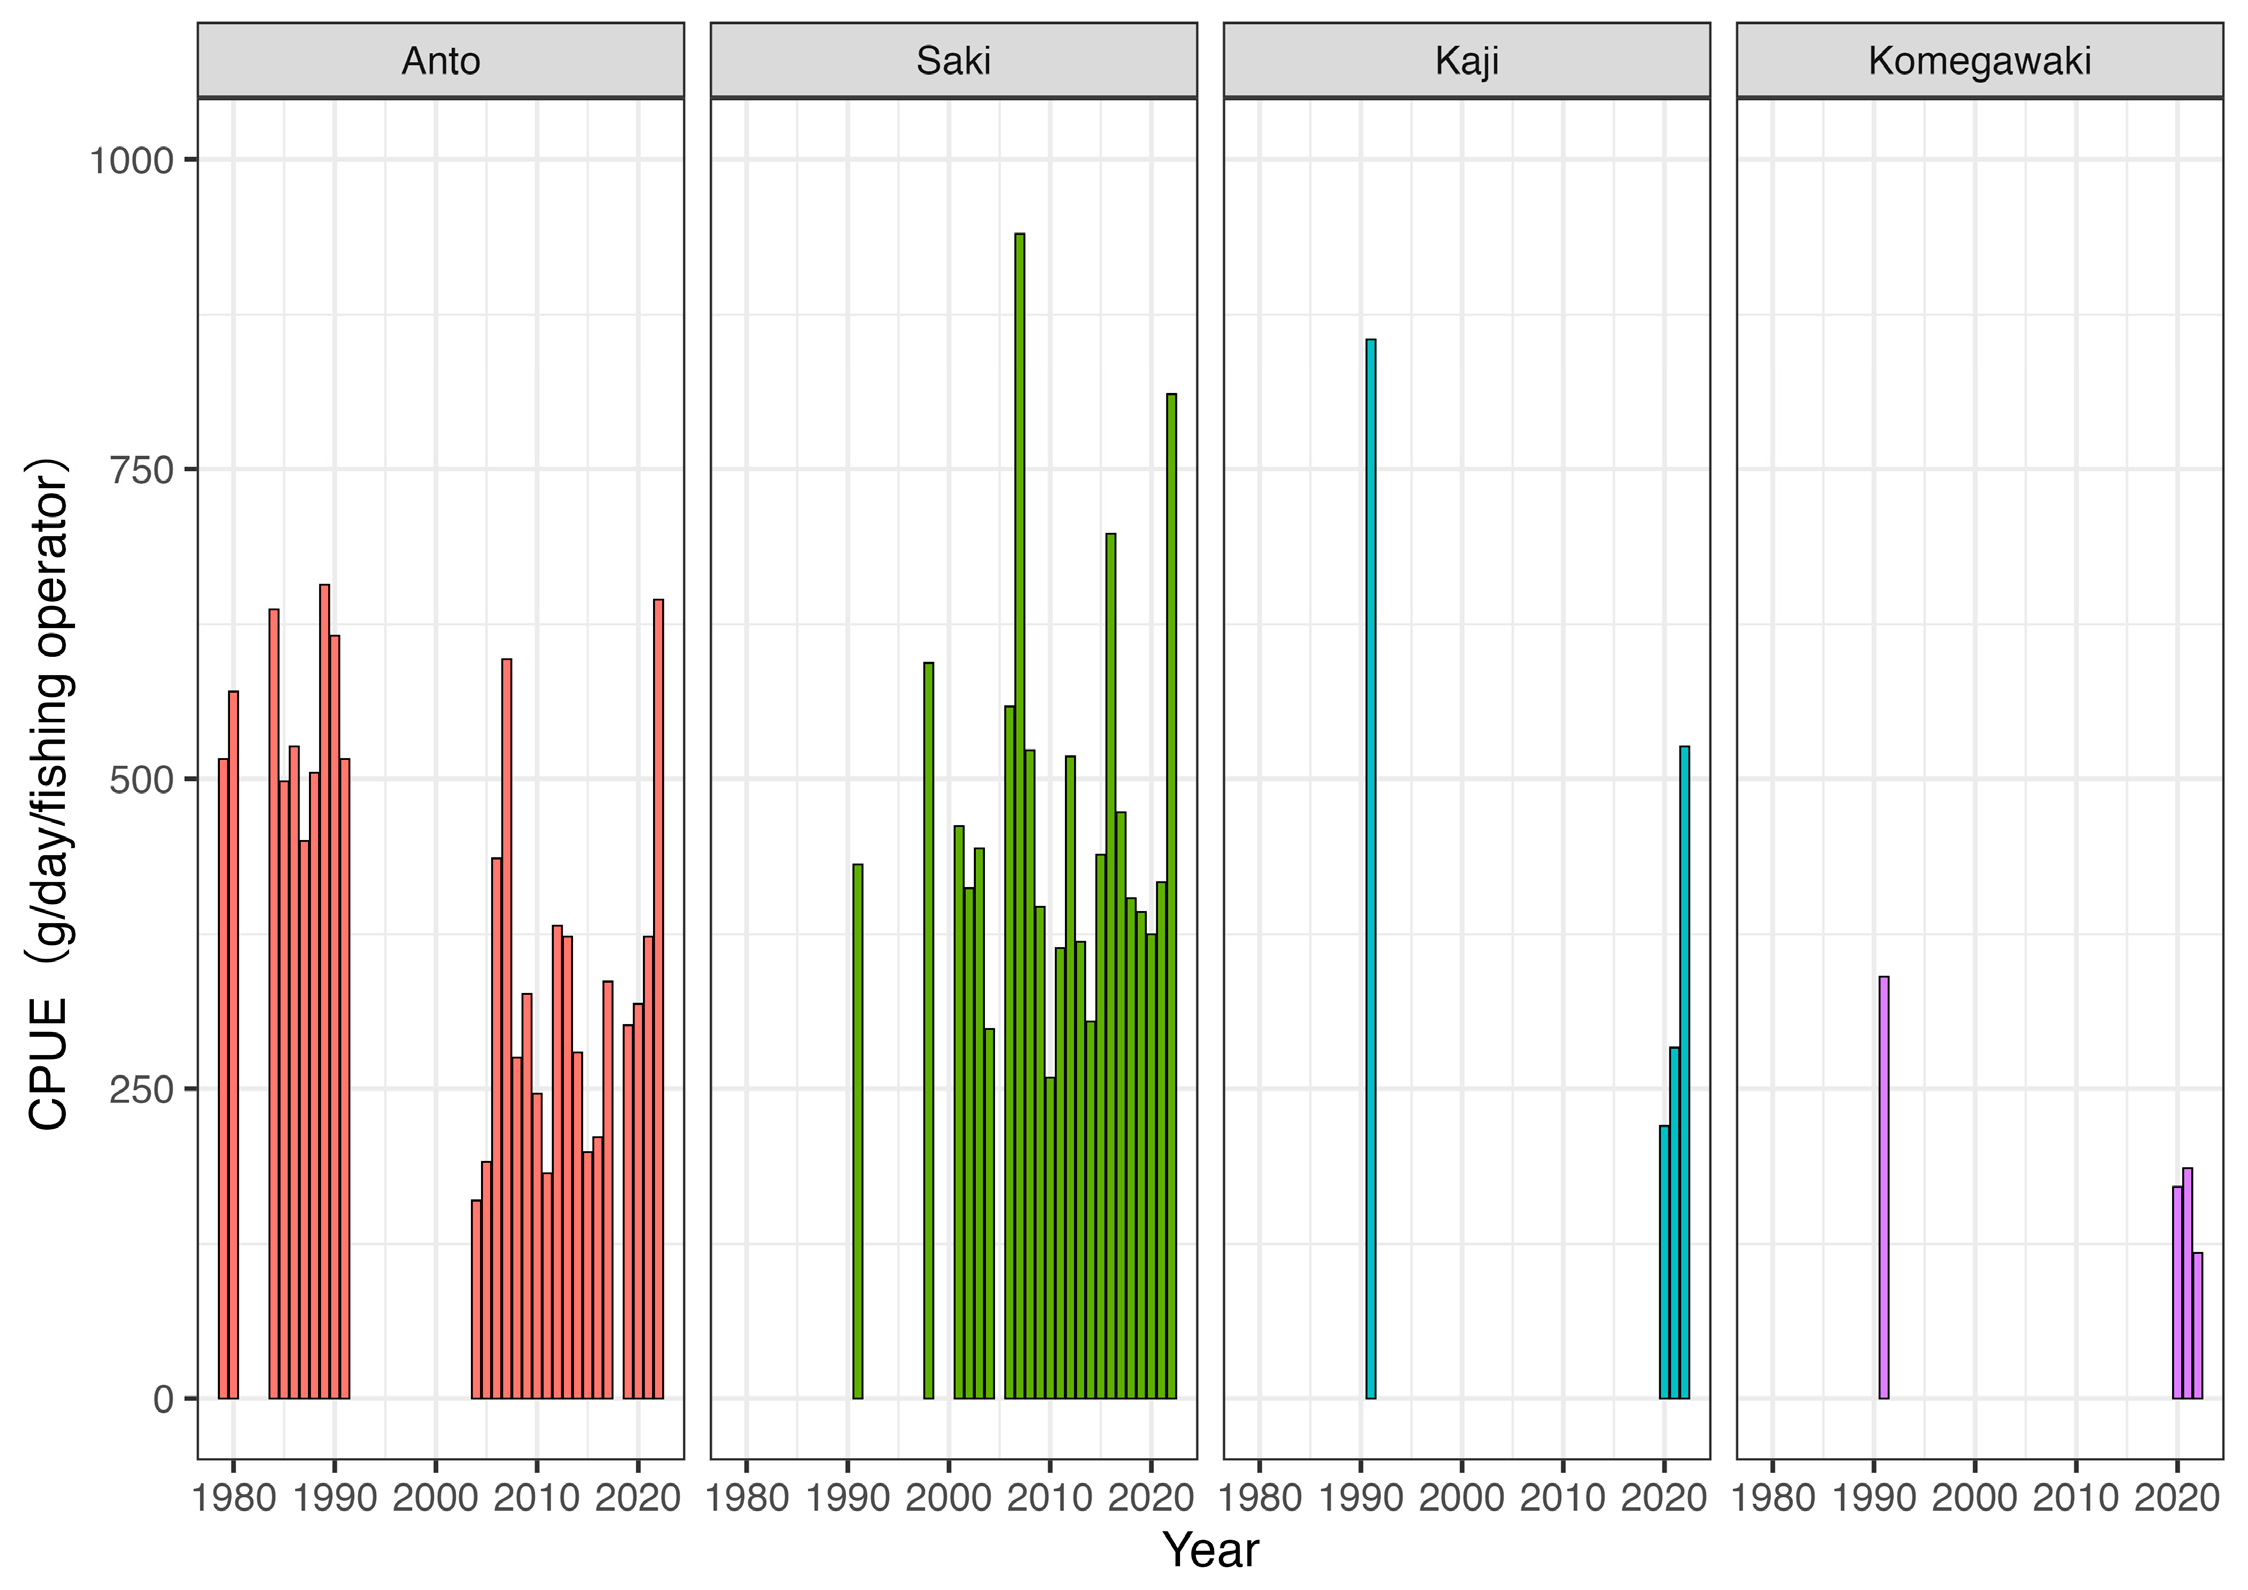Click the 500 y-axis tick label
This screenshot has width=2248, height=1590.
[141, 780]
